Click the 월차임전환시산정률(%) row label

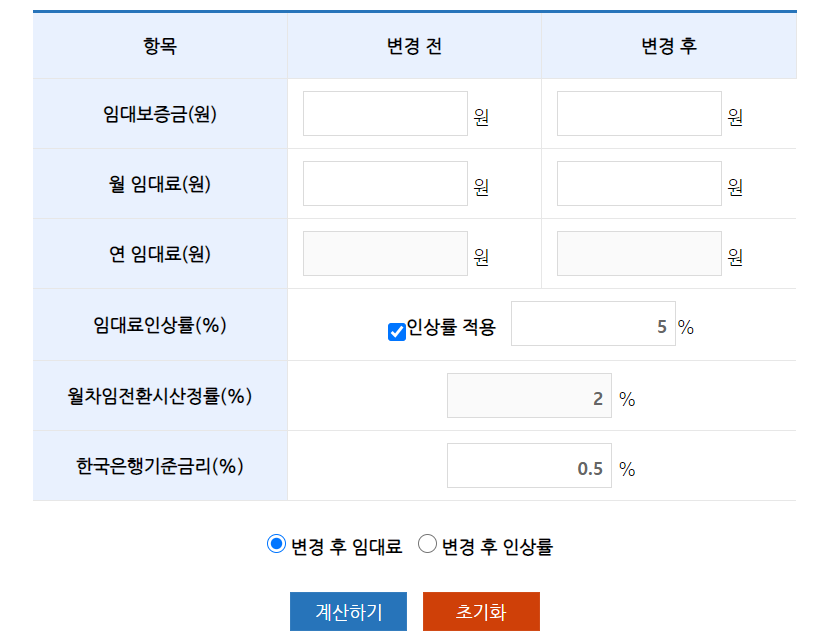click(160, 396)
